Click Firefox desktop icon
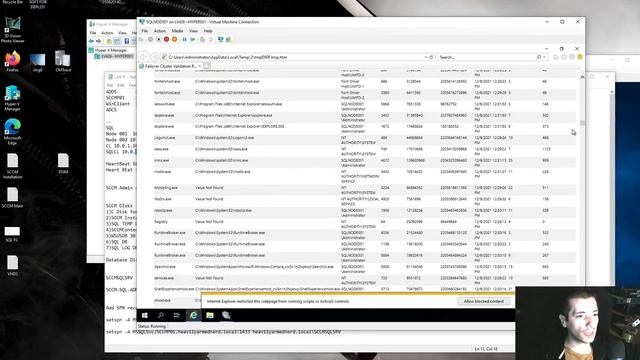This screenshot has height=360, width=640. 12,62
